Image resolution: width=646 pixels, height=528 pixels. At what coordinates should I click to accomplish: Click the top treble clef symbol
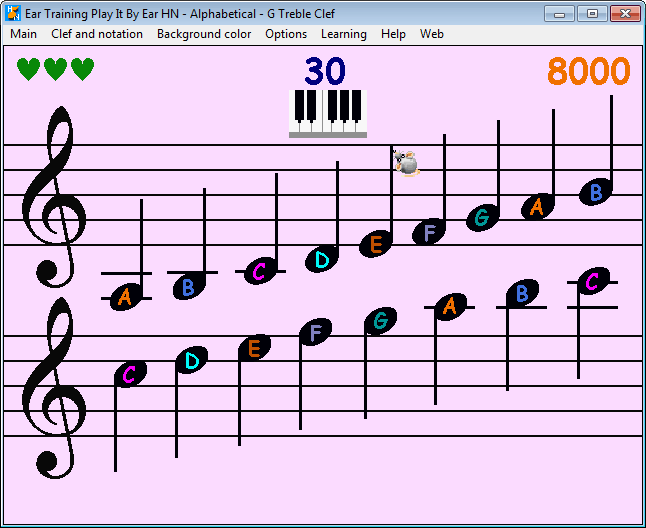click(x=54, y=195)
